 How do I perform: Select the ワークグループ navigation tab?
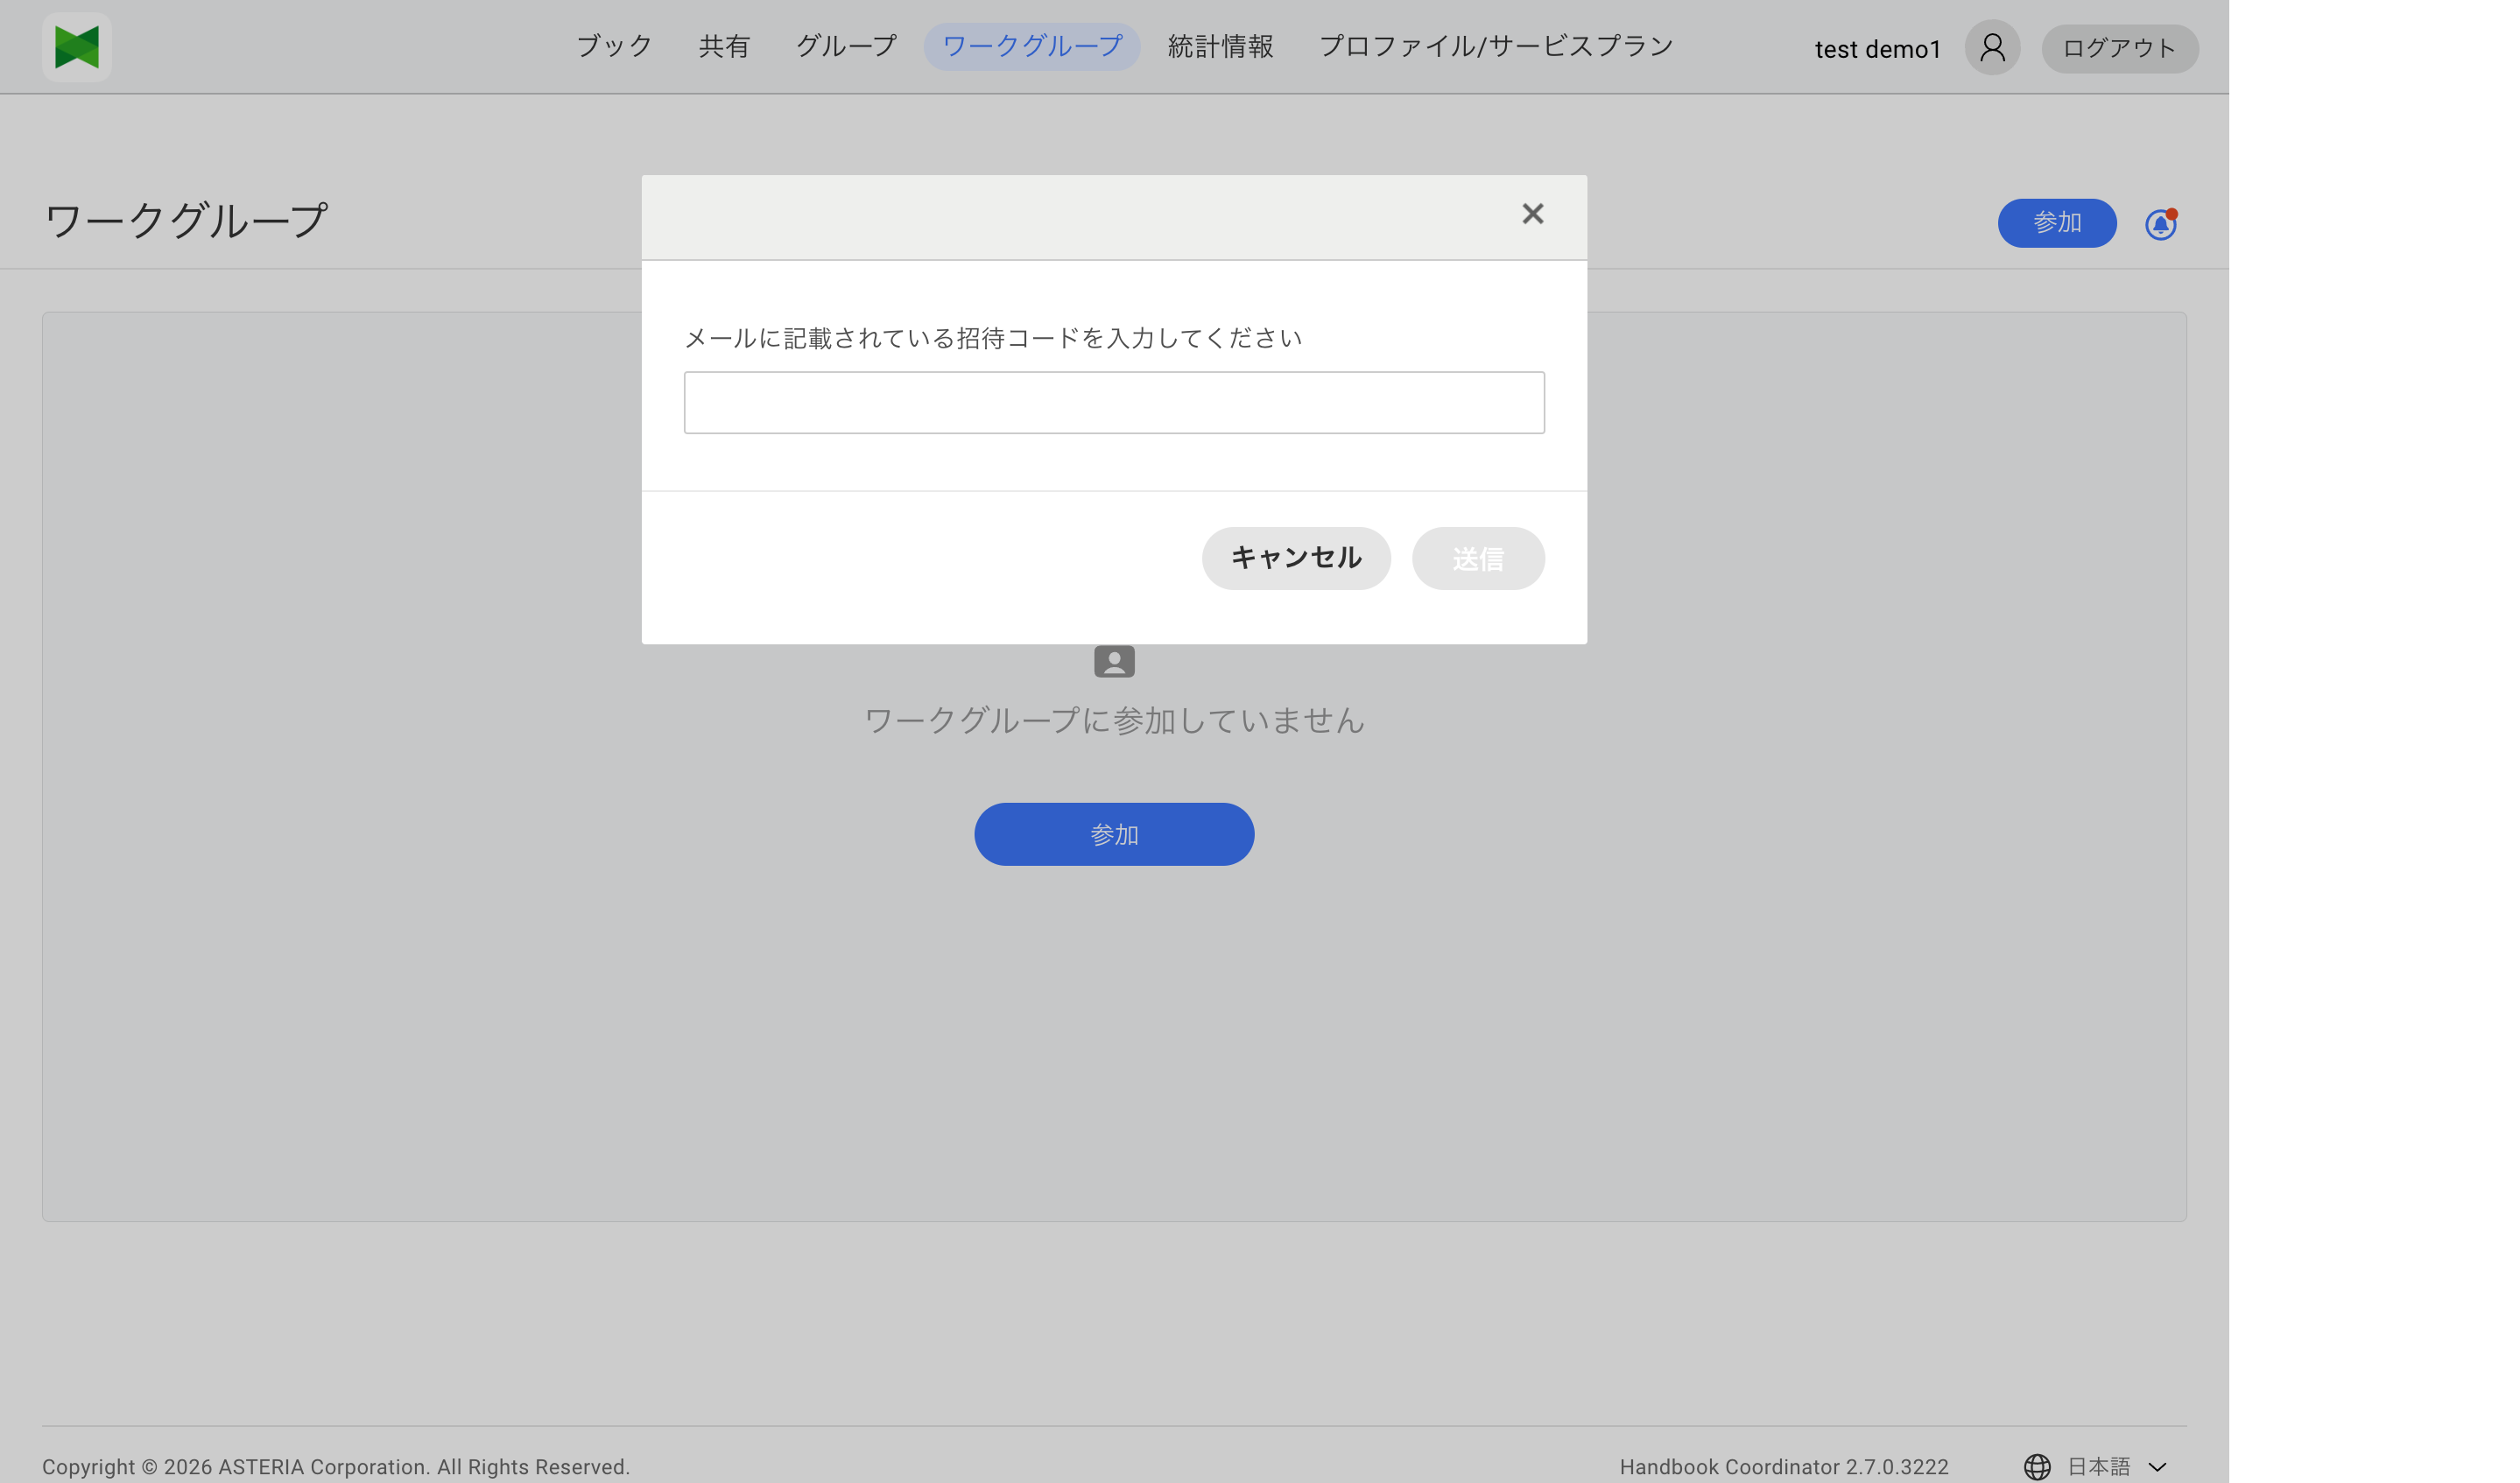(x=1032, y=46)
